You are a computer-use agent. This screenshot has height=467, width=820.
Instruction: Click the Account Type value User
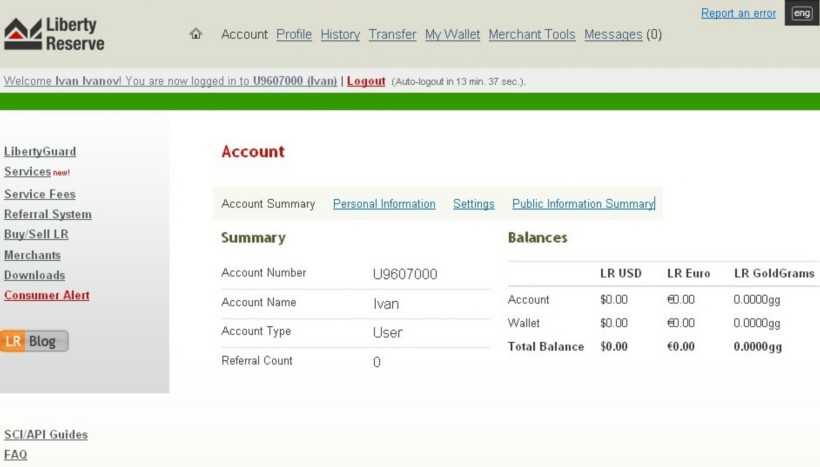tap(388, 333)
